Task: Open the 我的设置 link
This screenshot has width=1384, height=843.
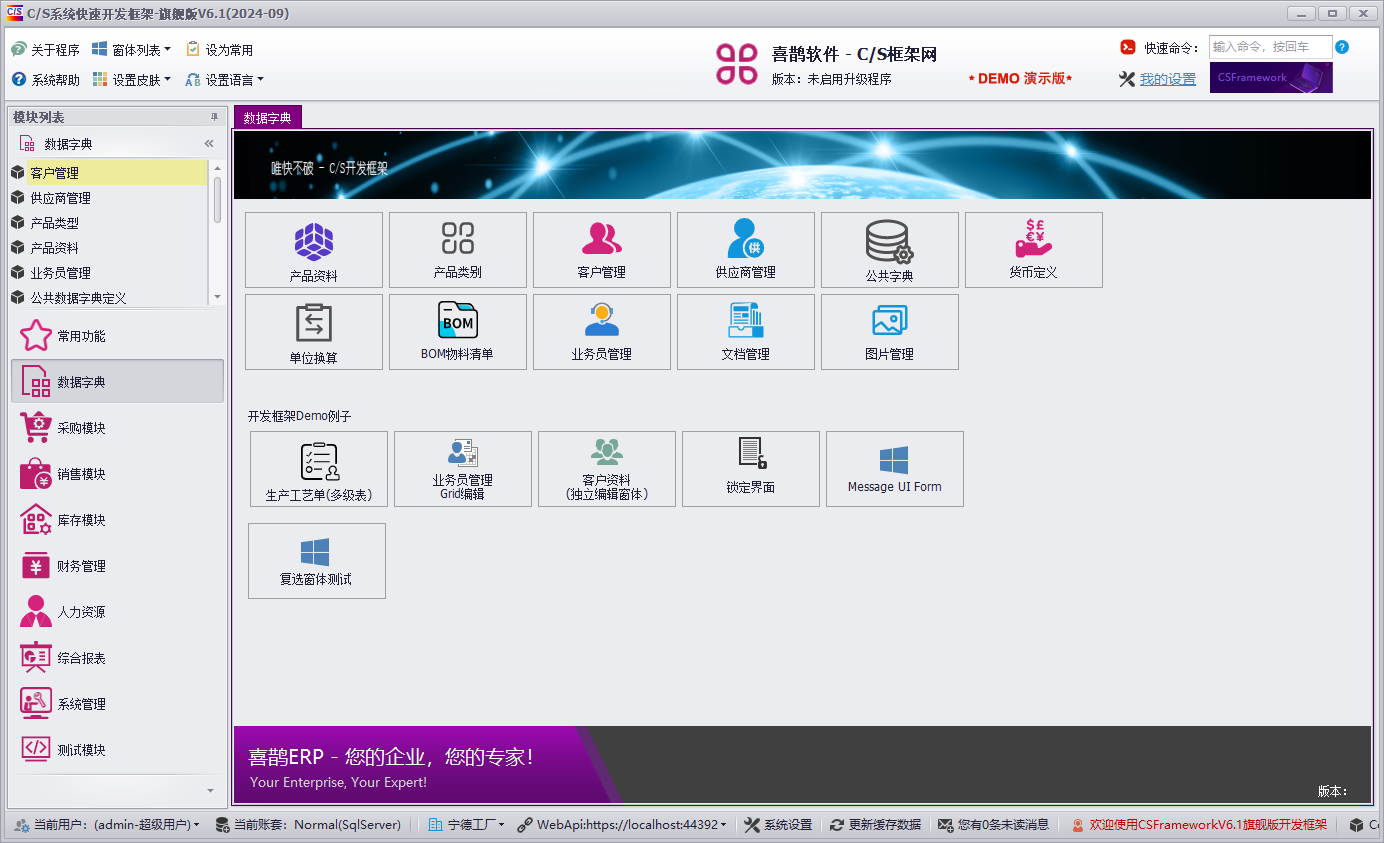Action: [x=1167, y=80]
